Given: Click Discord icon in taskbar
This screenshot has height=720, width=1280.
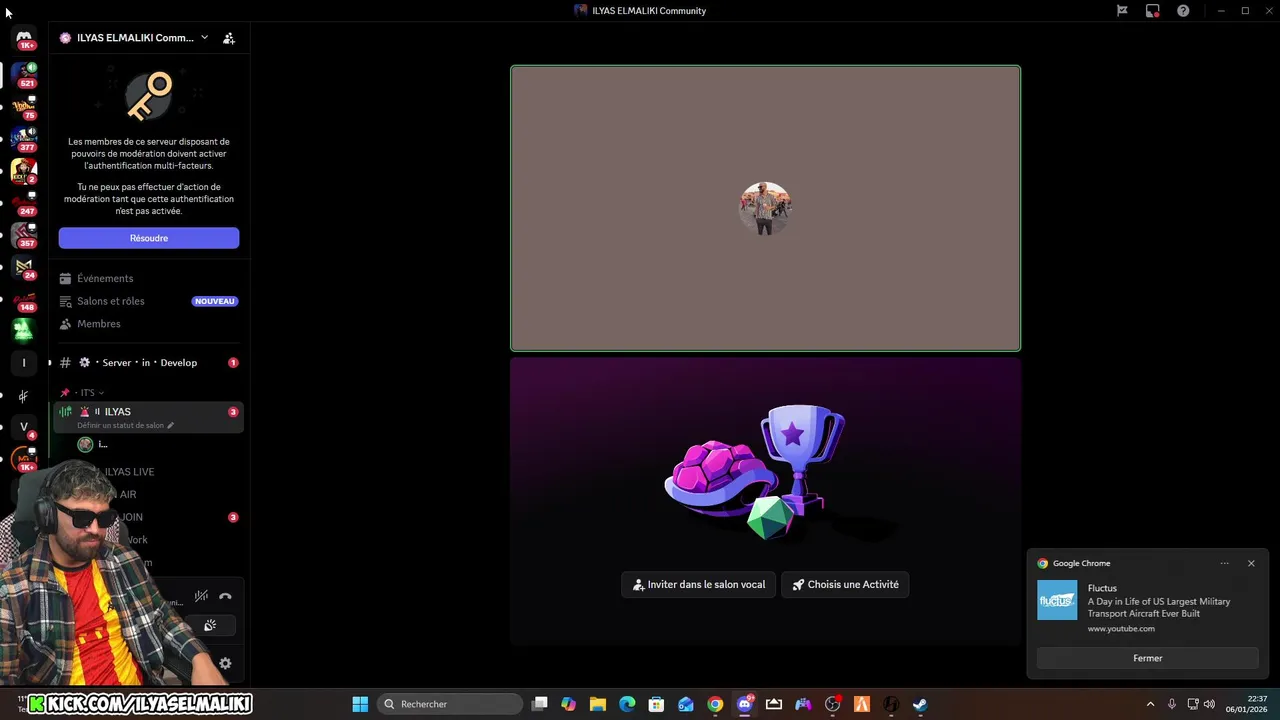Looking at the screenshot, I should [x=744, y=704].
